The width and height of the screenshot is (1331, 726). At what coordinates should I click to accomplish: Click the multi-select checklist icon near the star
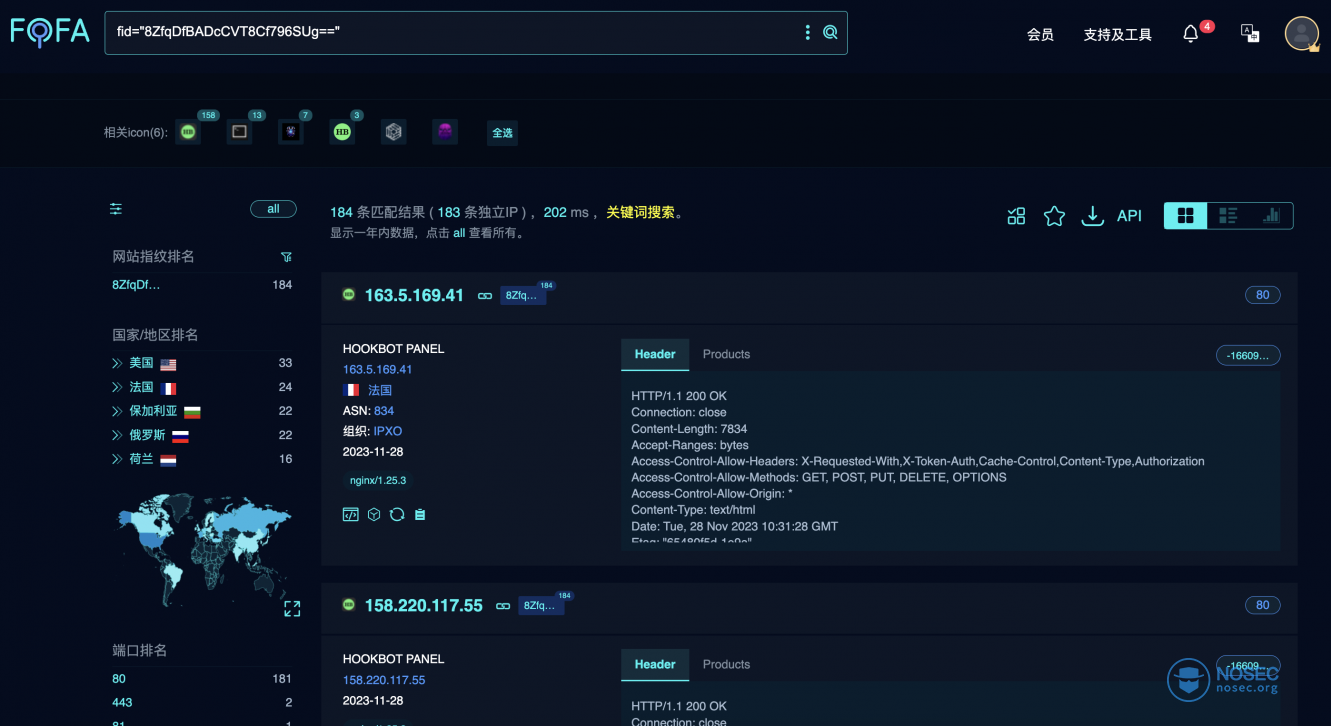[1016, 216]
